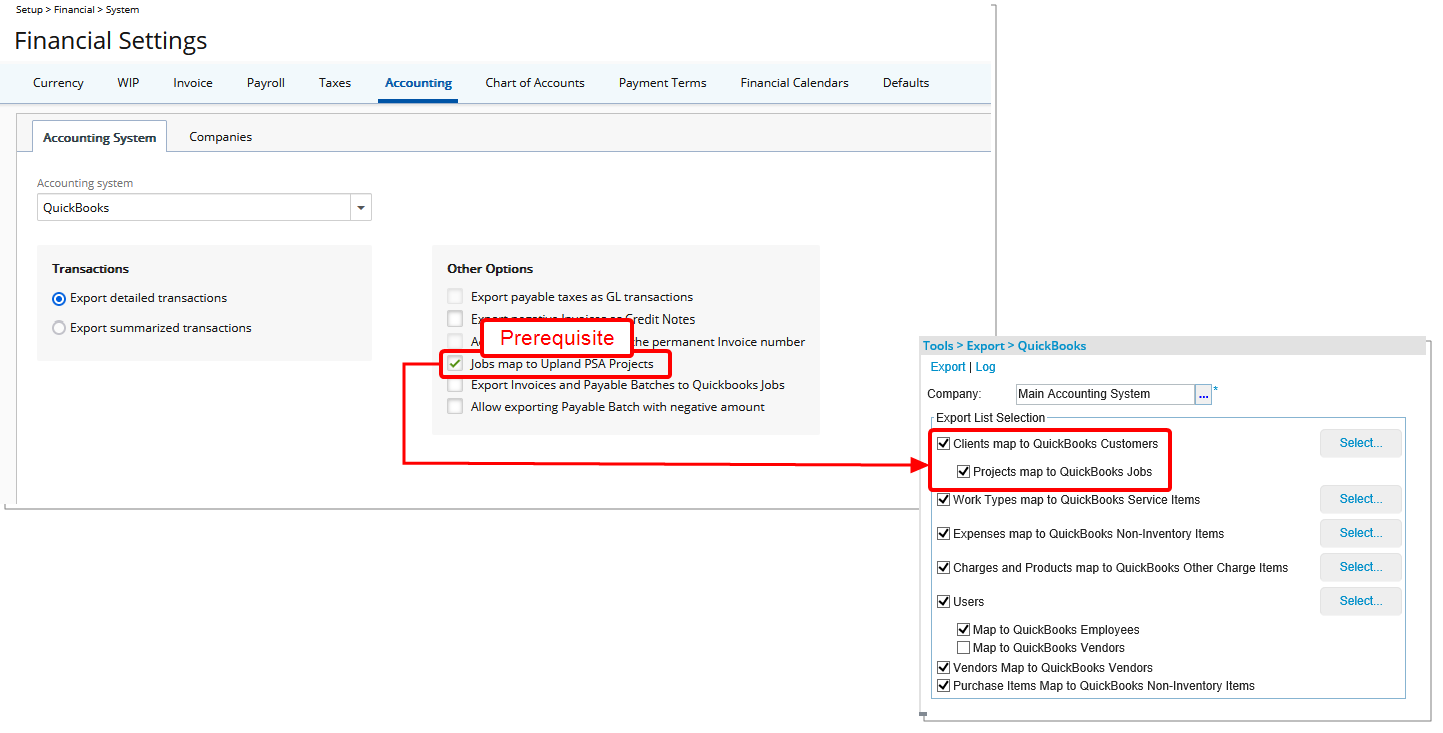Uncheck Projects map to QuickBooks Jobs
The image size is (1443, 733).
963,472
